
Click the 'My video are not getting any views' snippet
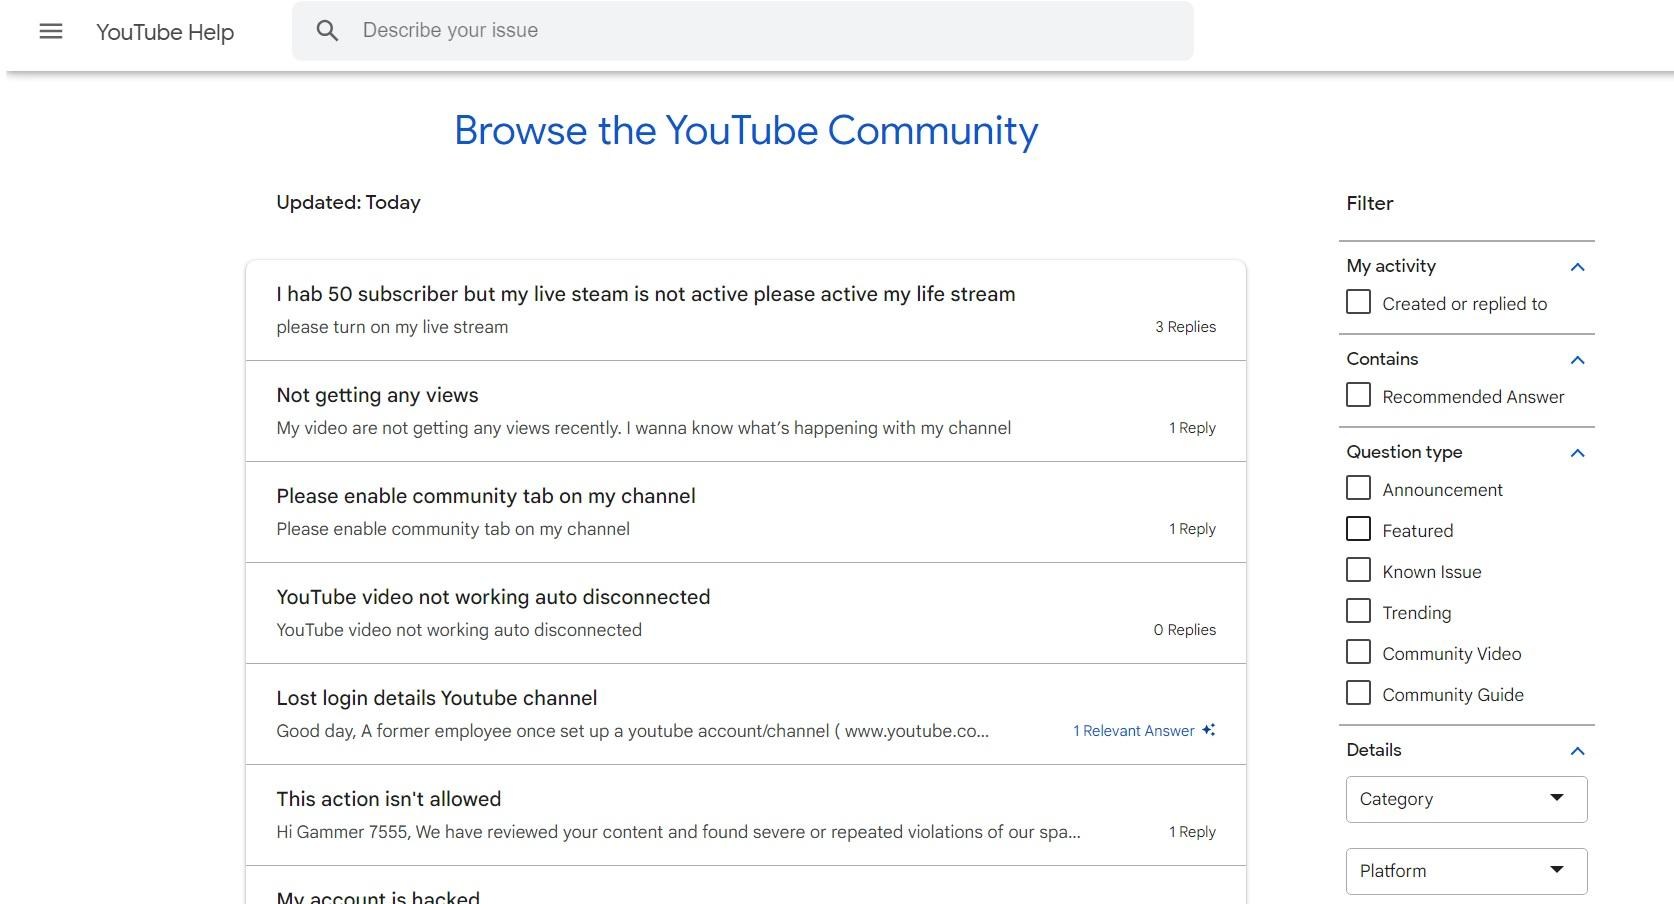point(644,428)
